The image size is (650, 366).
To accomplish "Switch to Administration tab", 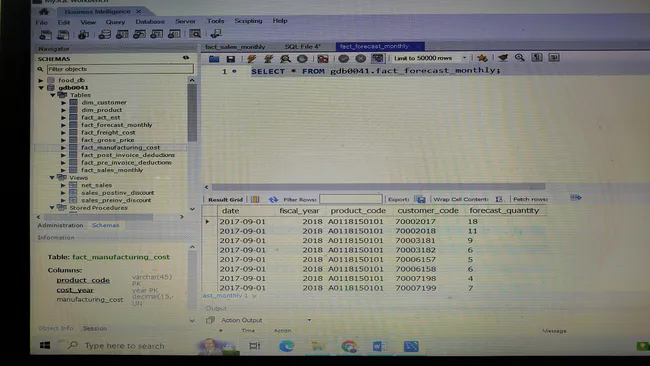I will pyautogui.click(x=61, y=225).
